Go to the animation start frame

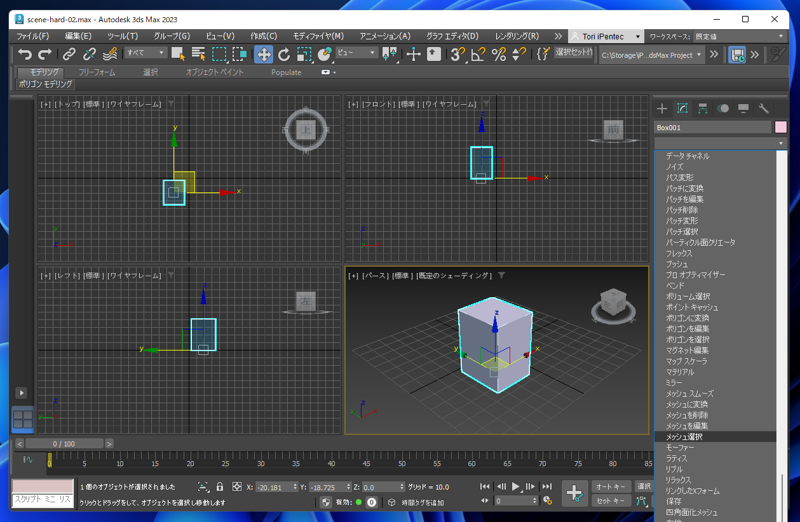[x=485, y=486]
